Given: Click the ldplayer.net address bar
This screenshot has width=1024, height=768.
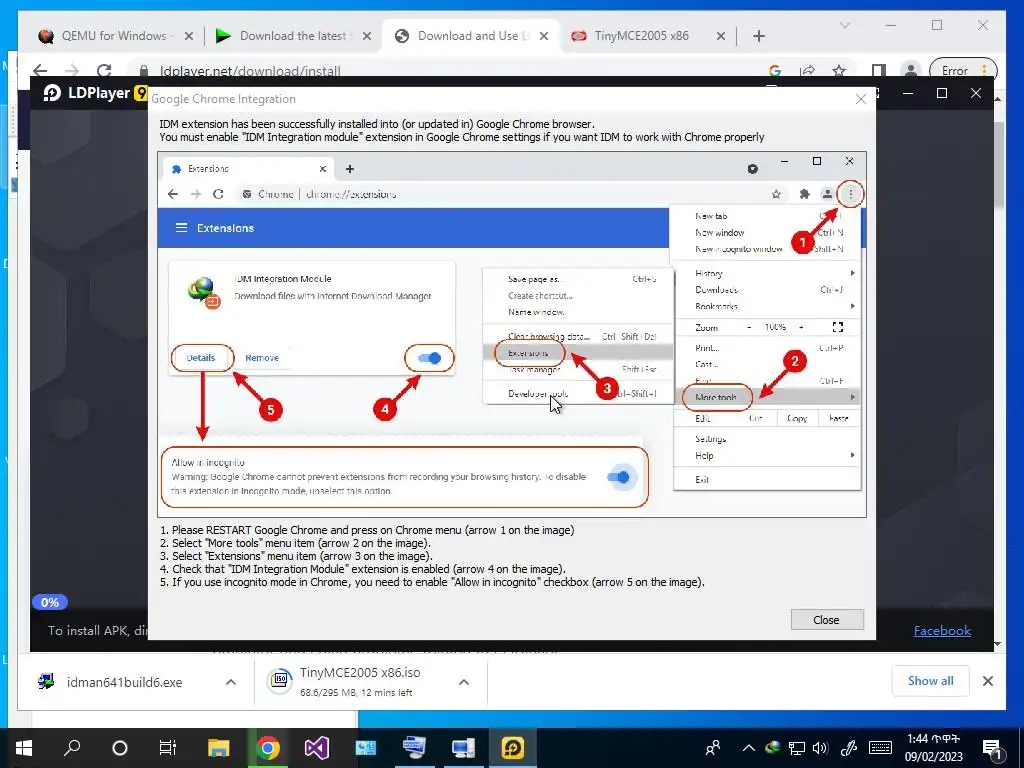Looking at the screenshot, I should [451, 70].
